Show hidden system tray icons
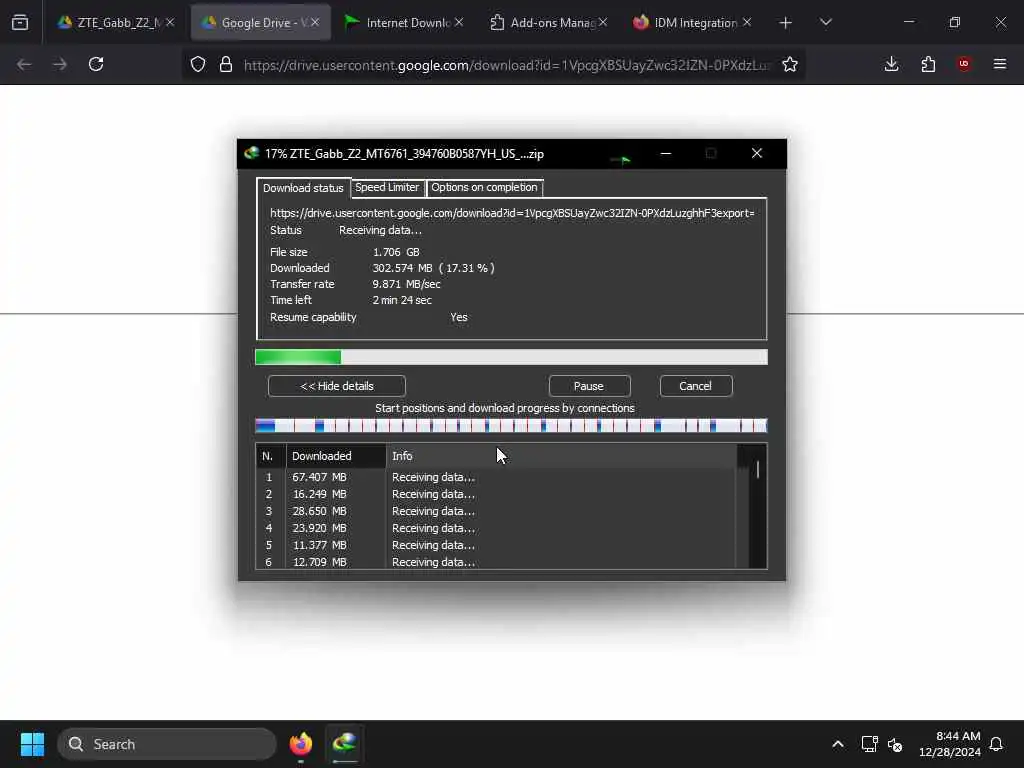This screenshot has height=768, width=1024. coord(838,744)
